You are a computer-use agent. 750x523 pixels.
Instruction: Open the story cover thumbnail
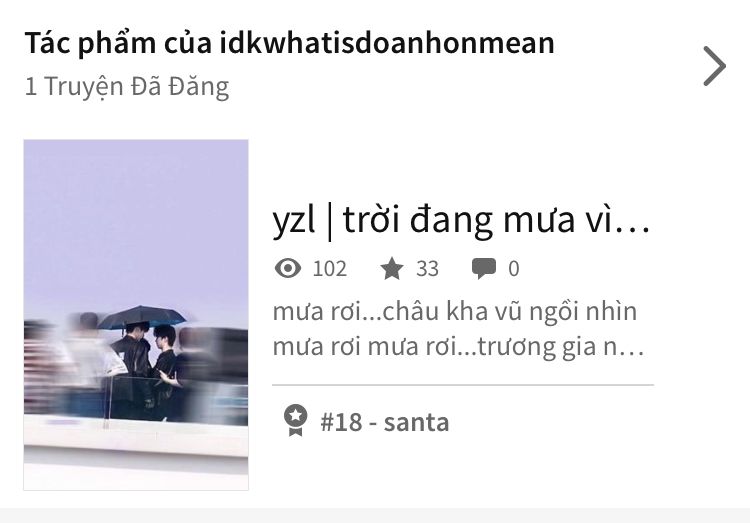tap(136, 315)
